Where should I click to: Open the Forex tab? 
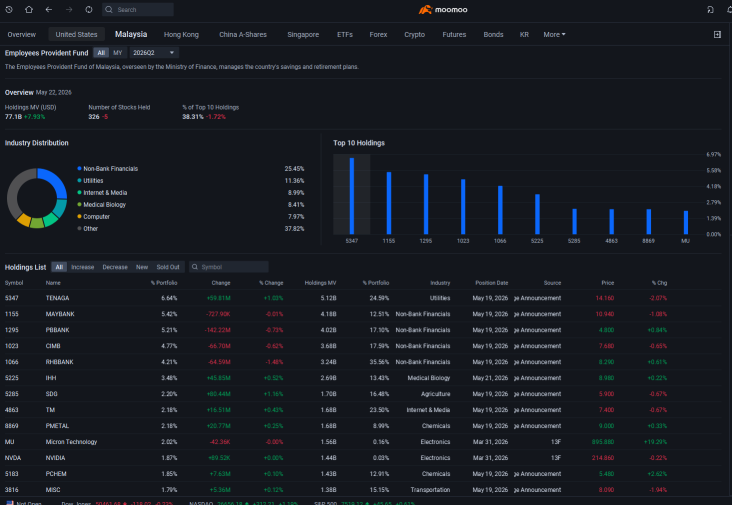coord(378,35)
